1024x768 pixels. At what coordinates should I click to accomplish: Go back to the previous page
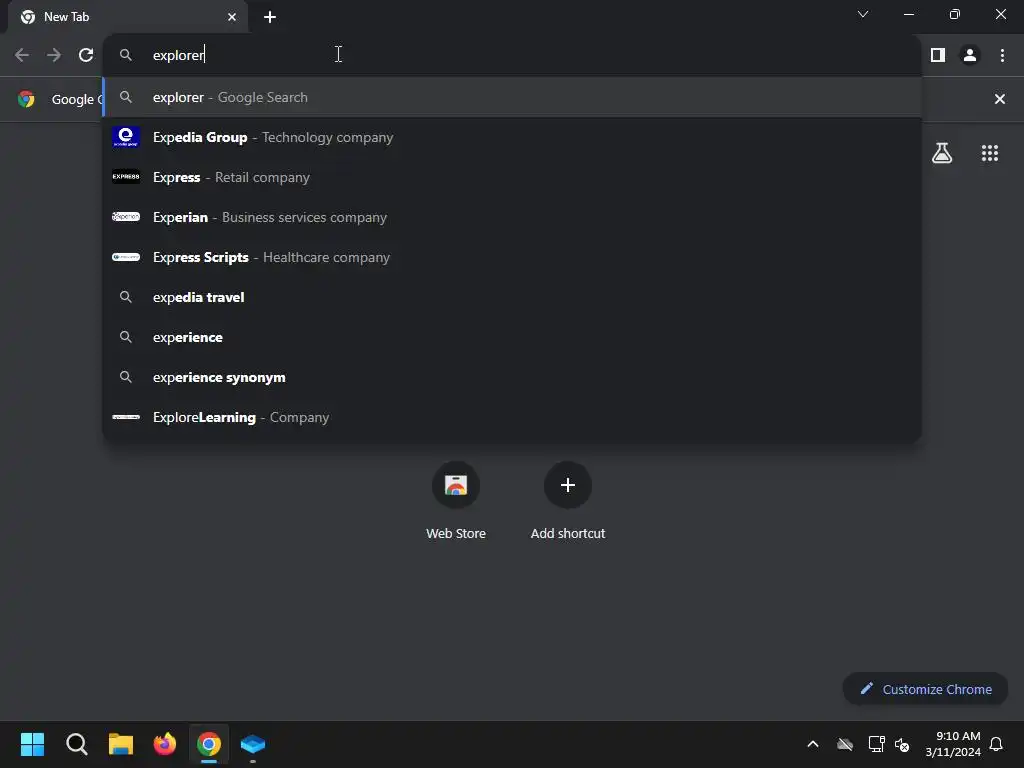tap(22, 55)
